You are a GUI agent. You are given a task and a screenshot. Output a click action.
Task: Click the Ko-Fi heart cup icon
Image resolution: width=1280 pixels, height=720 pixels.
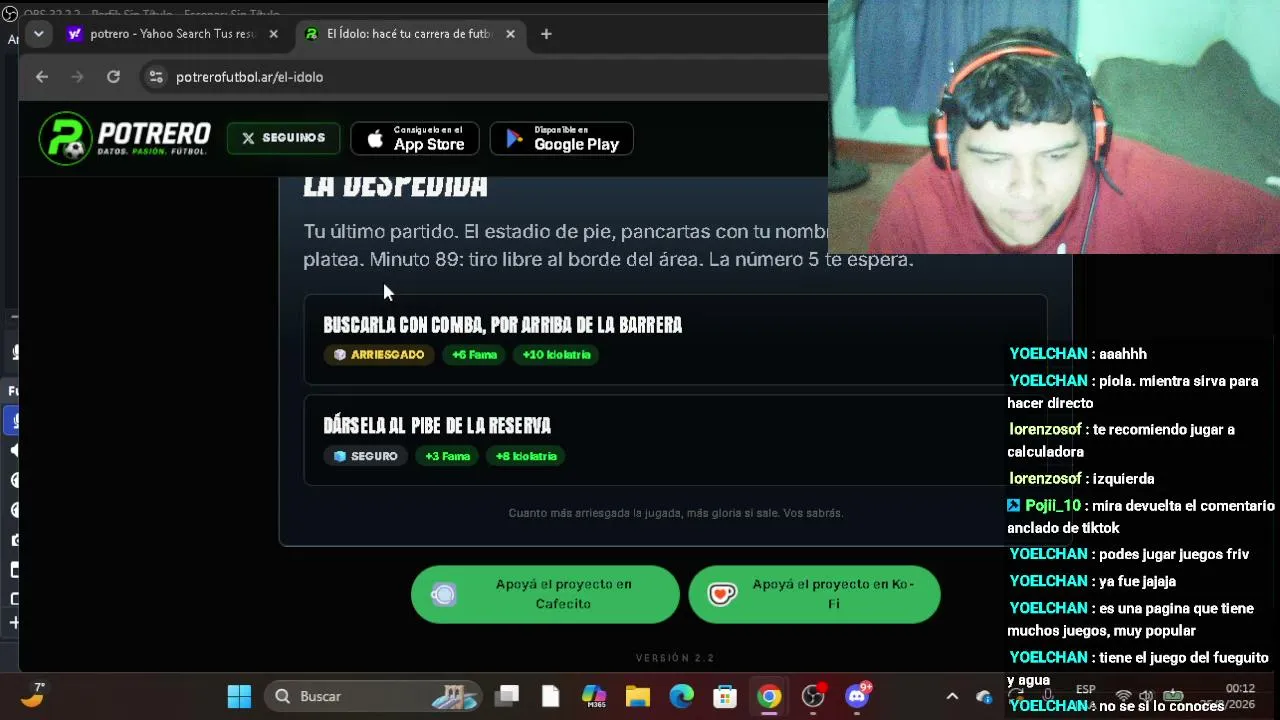pos(722,595)
